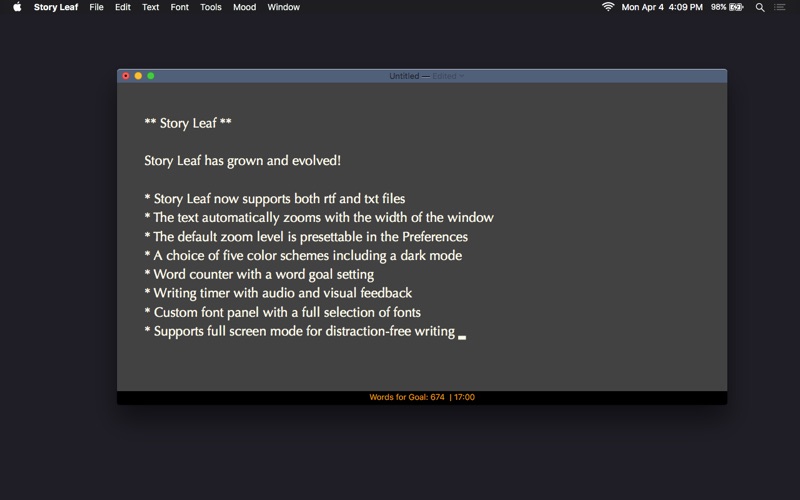
Task: Click the 17:00 timer in status bar
Action: (x=464, y=397)
